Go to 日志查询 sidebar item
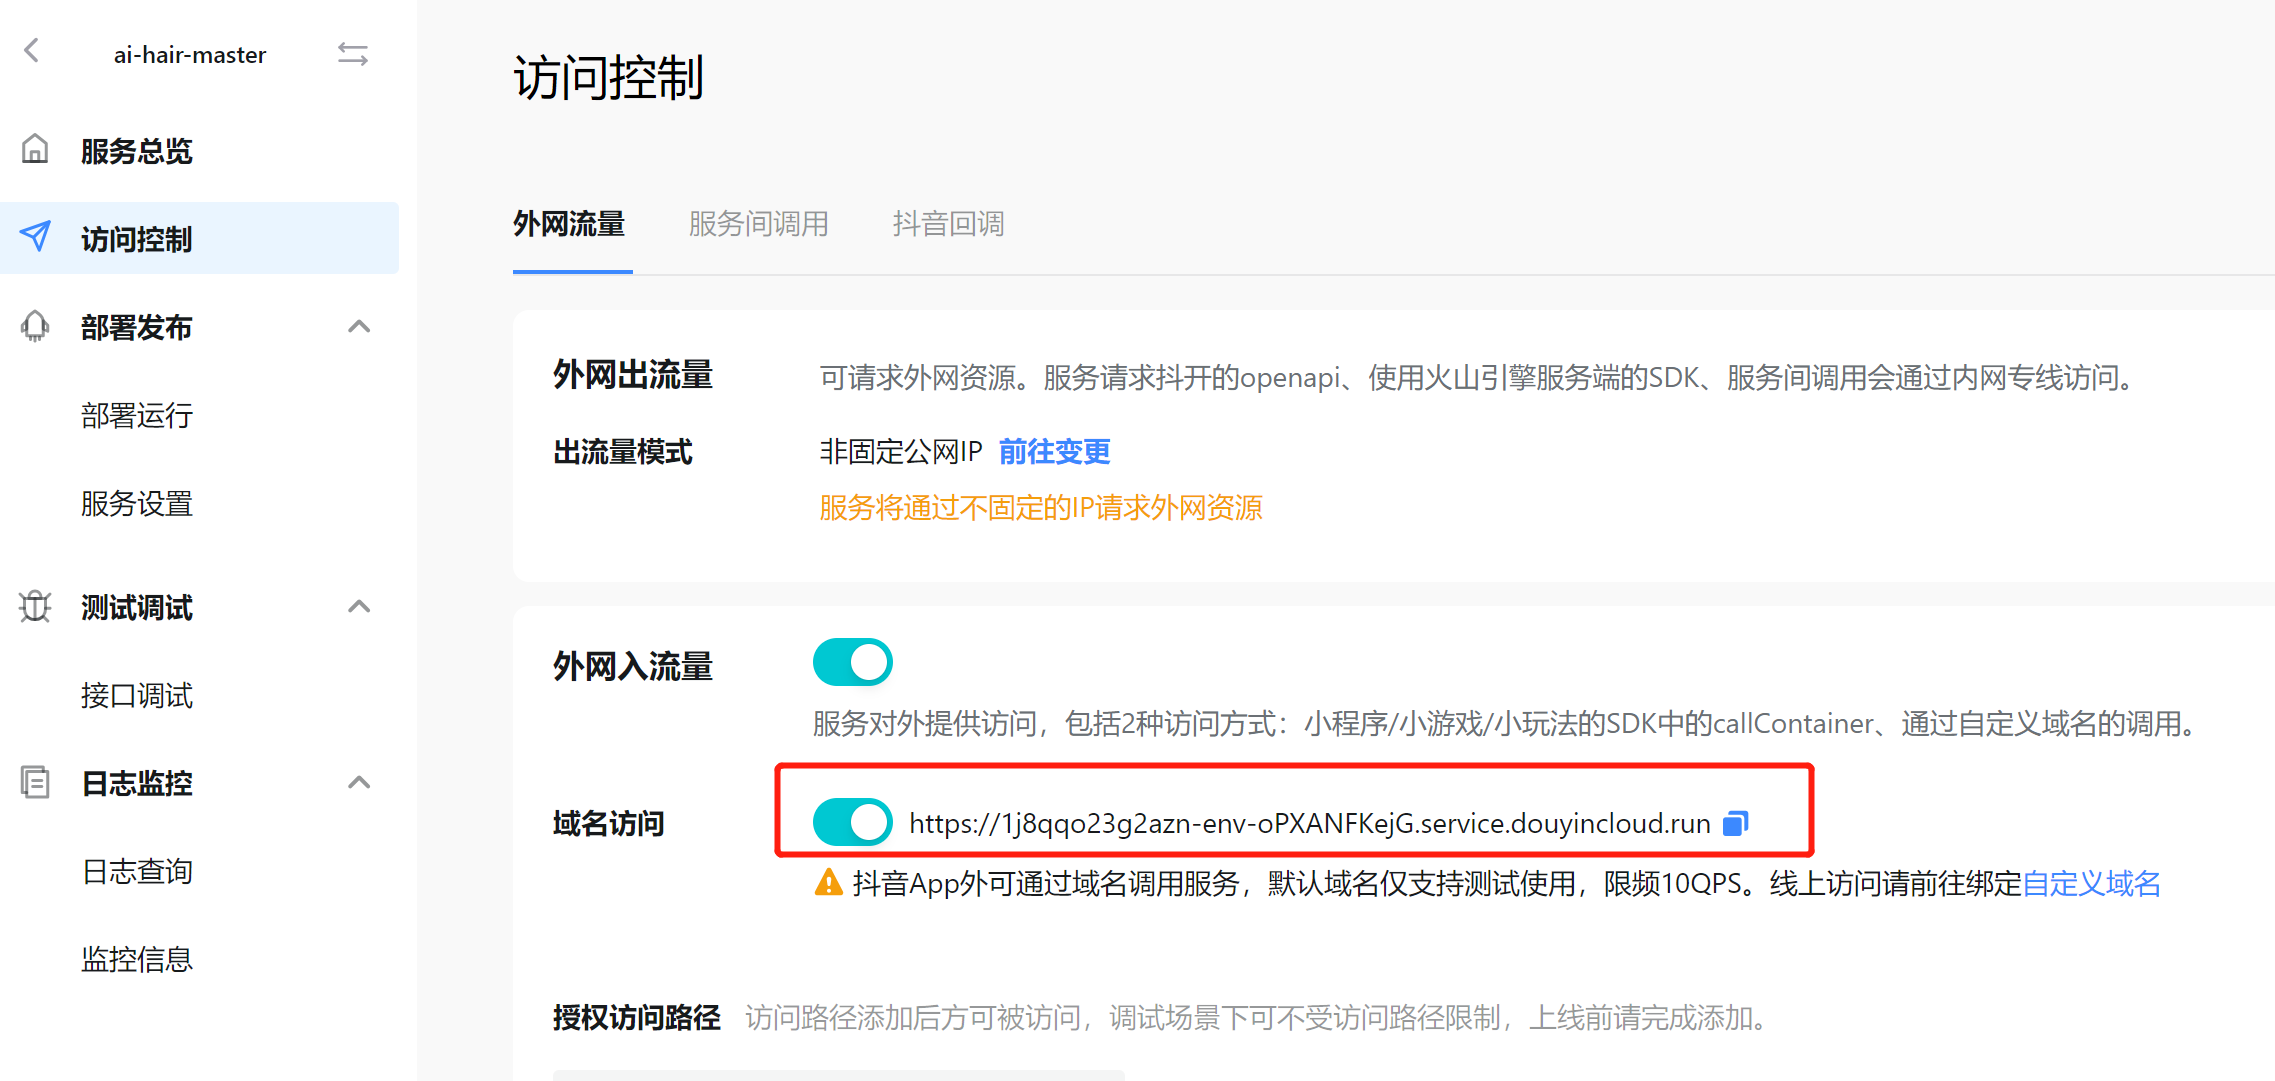Screen dimensions: 2275x1081 (137, 871)
